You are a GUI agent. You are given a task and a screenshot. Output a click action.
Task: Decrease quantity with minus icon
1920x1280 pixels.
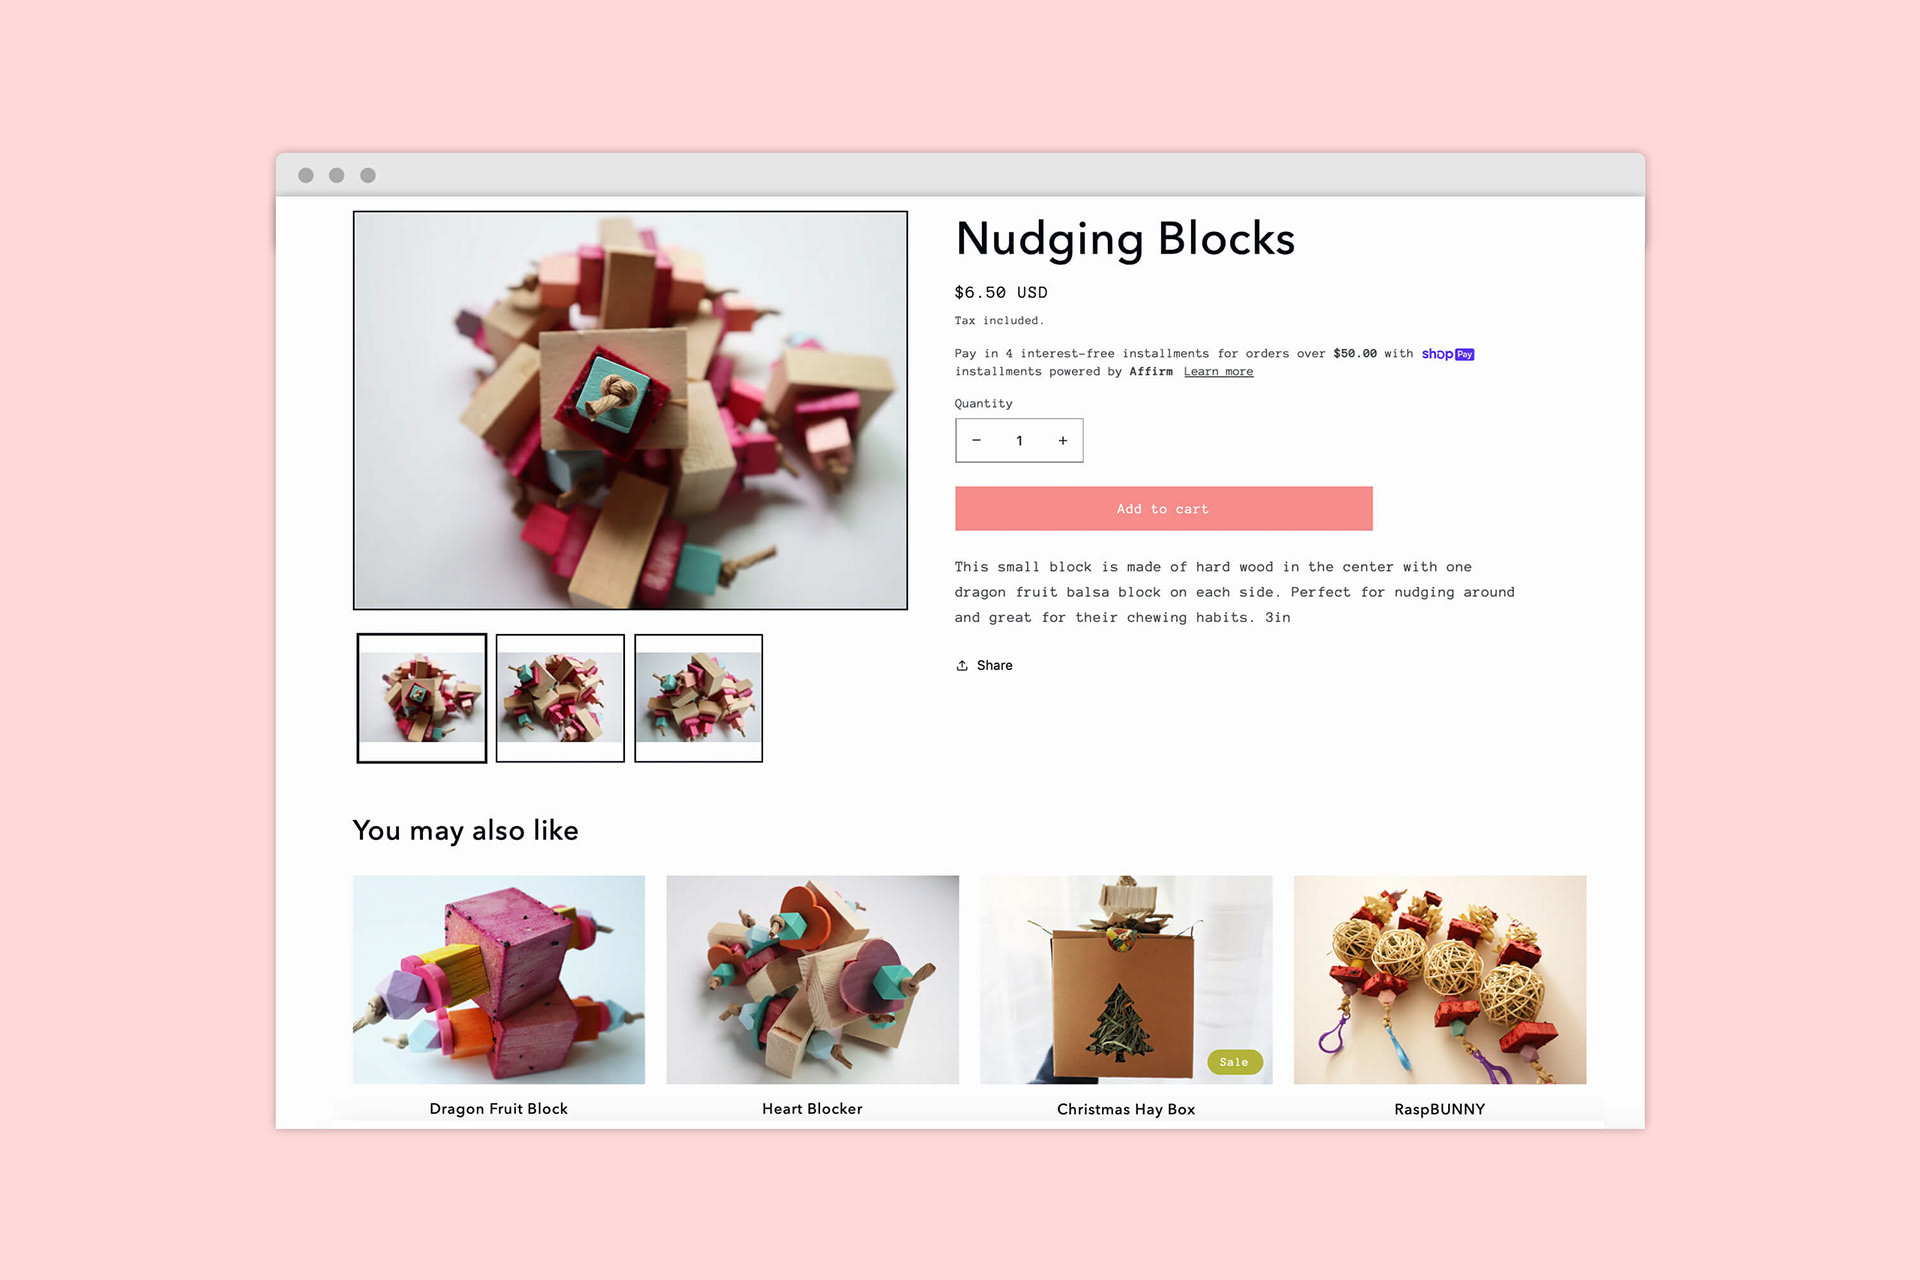[976, 441]
